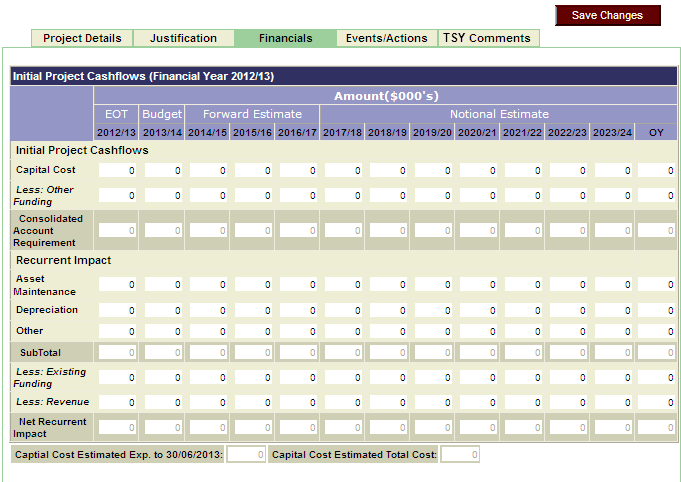Open the Project Details tab
Viewport: 681px width, 482px height.
(83, 38)
